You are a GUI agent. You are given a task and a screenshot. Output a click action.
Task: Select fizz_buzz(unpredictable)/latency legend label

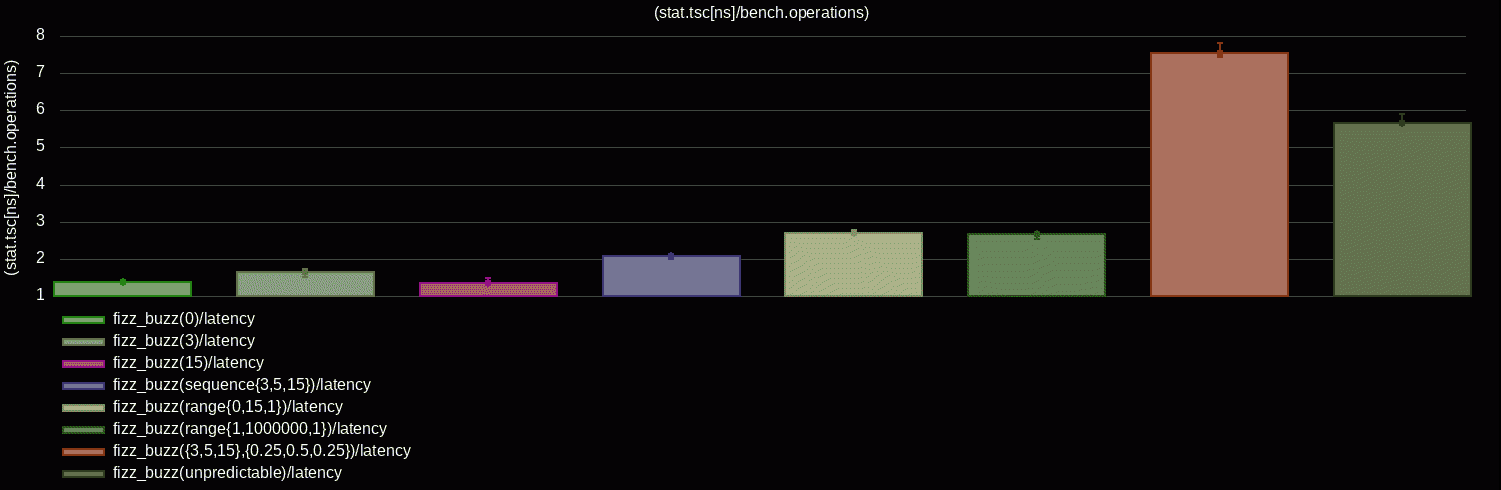pyautogui.click(x=228, y=473)
